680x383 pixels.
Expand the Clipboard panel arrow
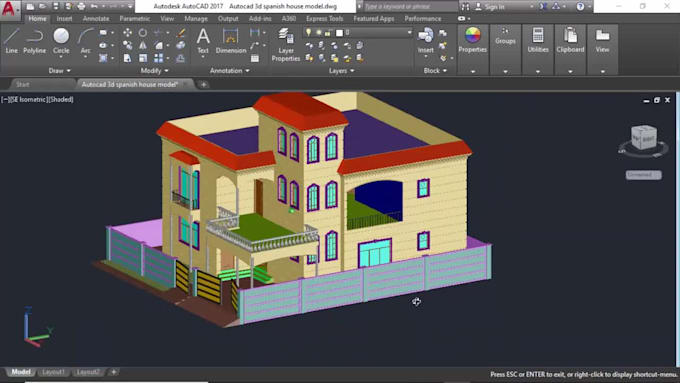click(x=570, y=71)
